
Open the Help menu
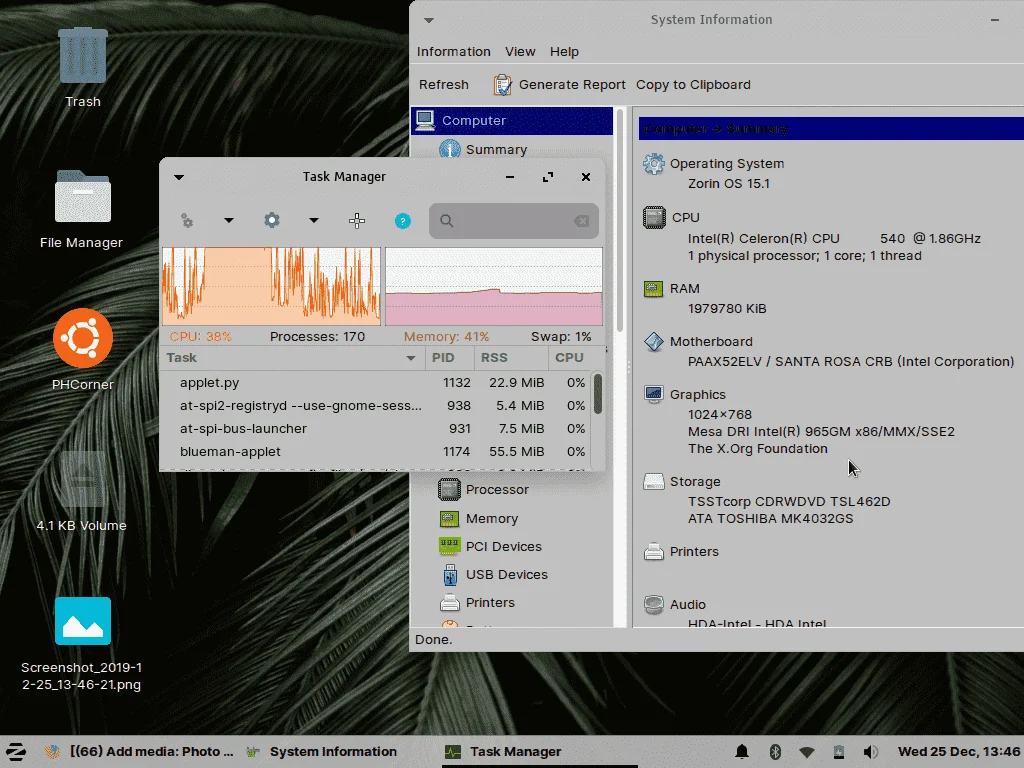[564, 52]
